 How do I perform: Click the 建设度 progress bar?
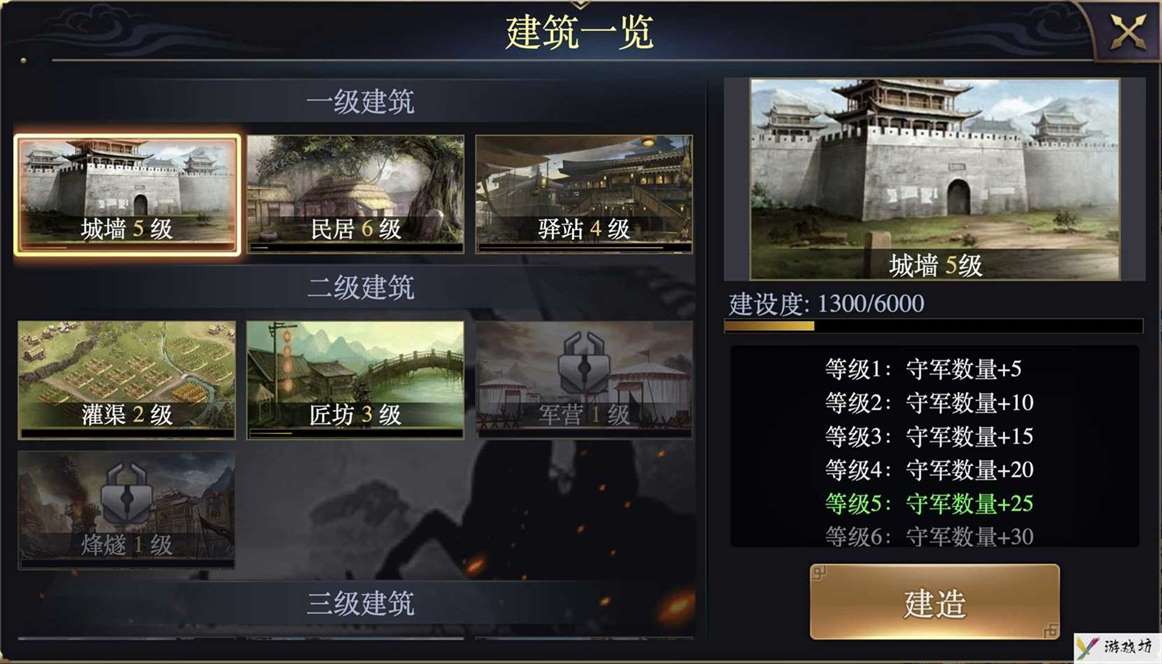(x=934, y=326)
